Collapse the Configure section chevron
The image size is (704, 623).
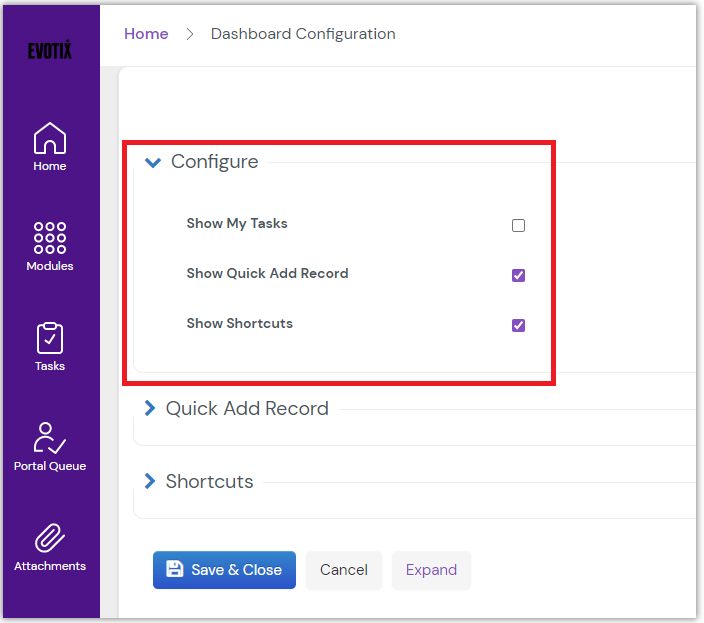(x=153, y=162)
